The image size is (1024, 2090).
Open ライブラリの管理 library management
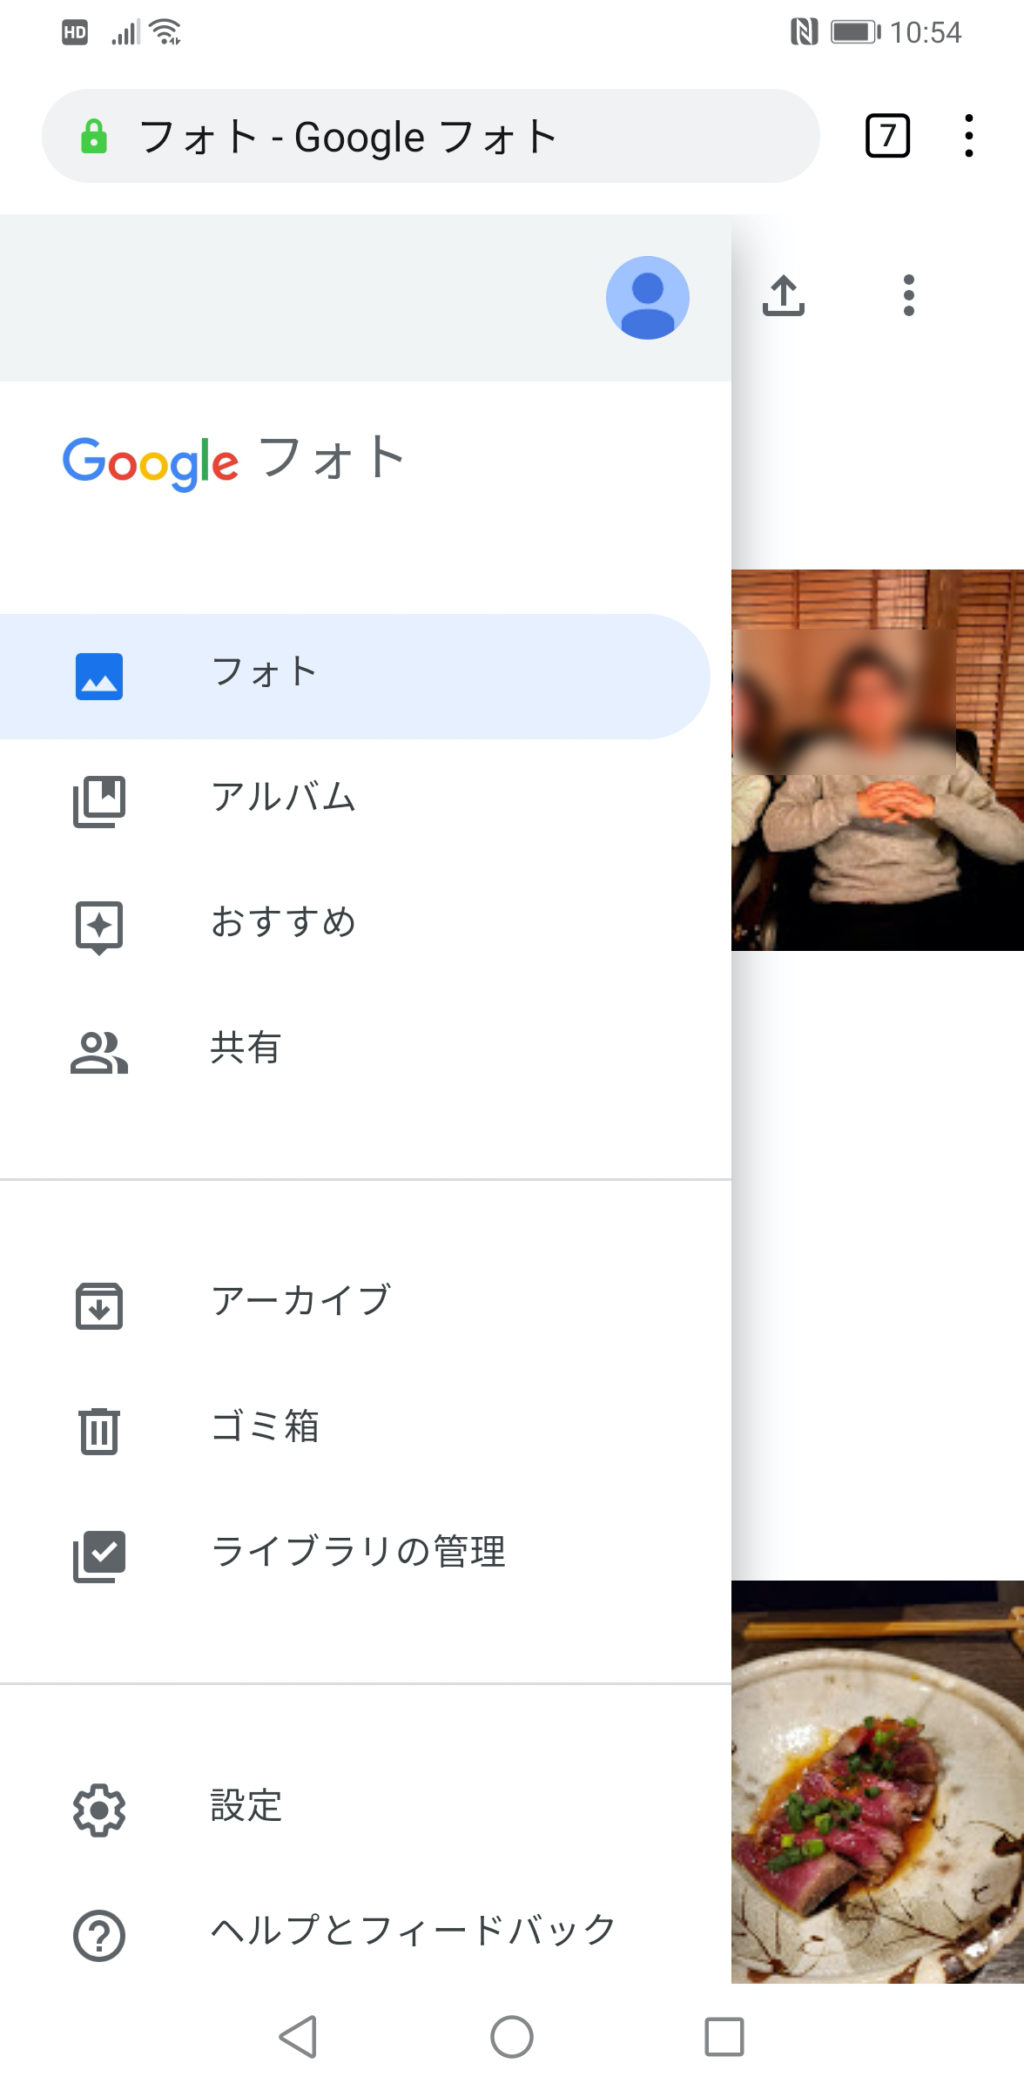coord(357,1552)
